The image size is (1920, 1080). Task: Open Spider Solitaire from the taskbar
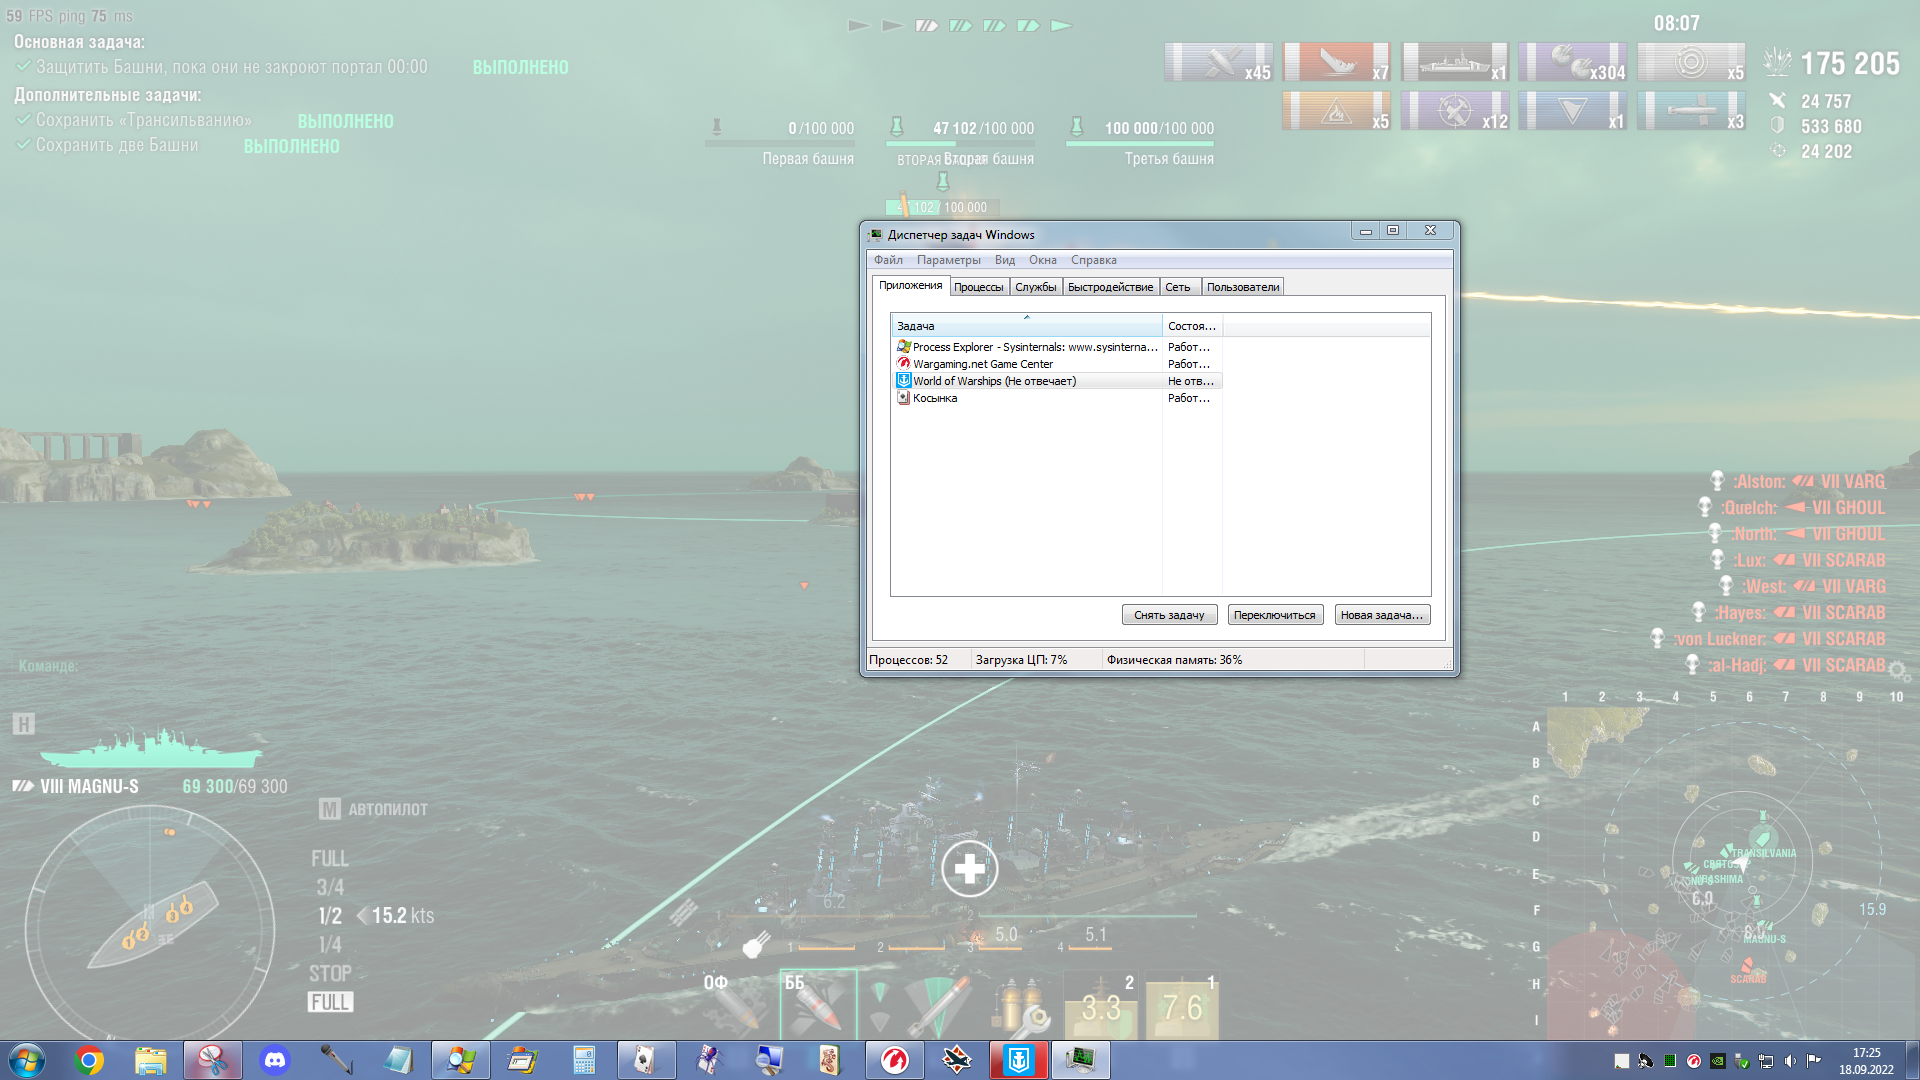[x=708, y=1060]
